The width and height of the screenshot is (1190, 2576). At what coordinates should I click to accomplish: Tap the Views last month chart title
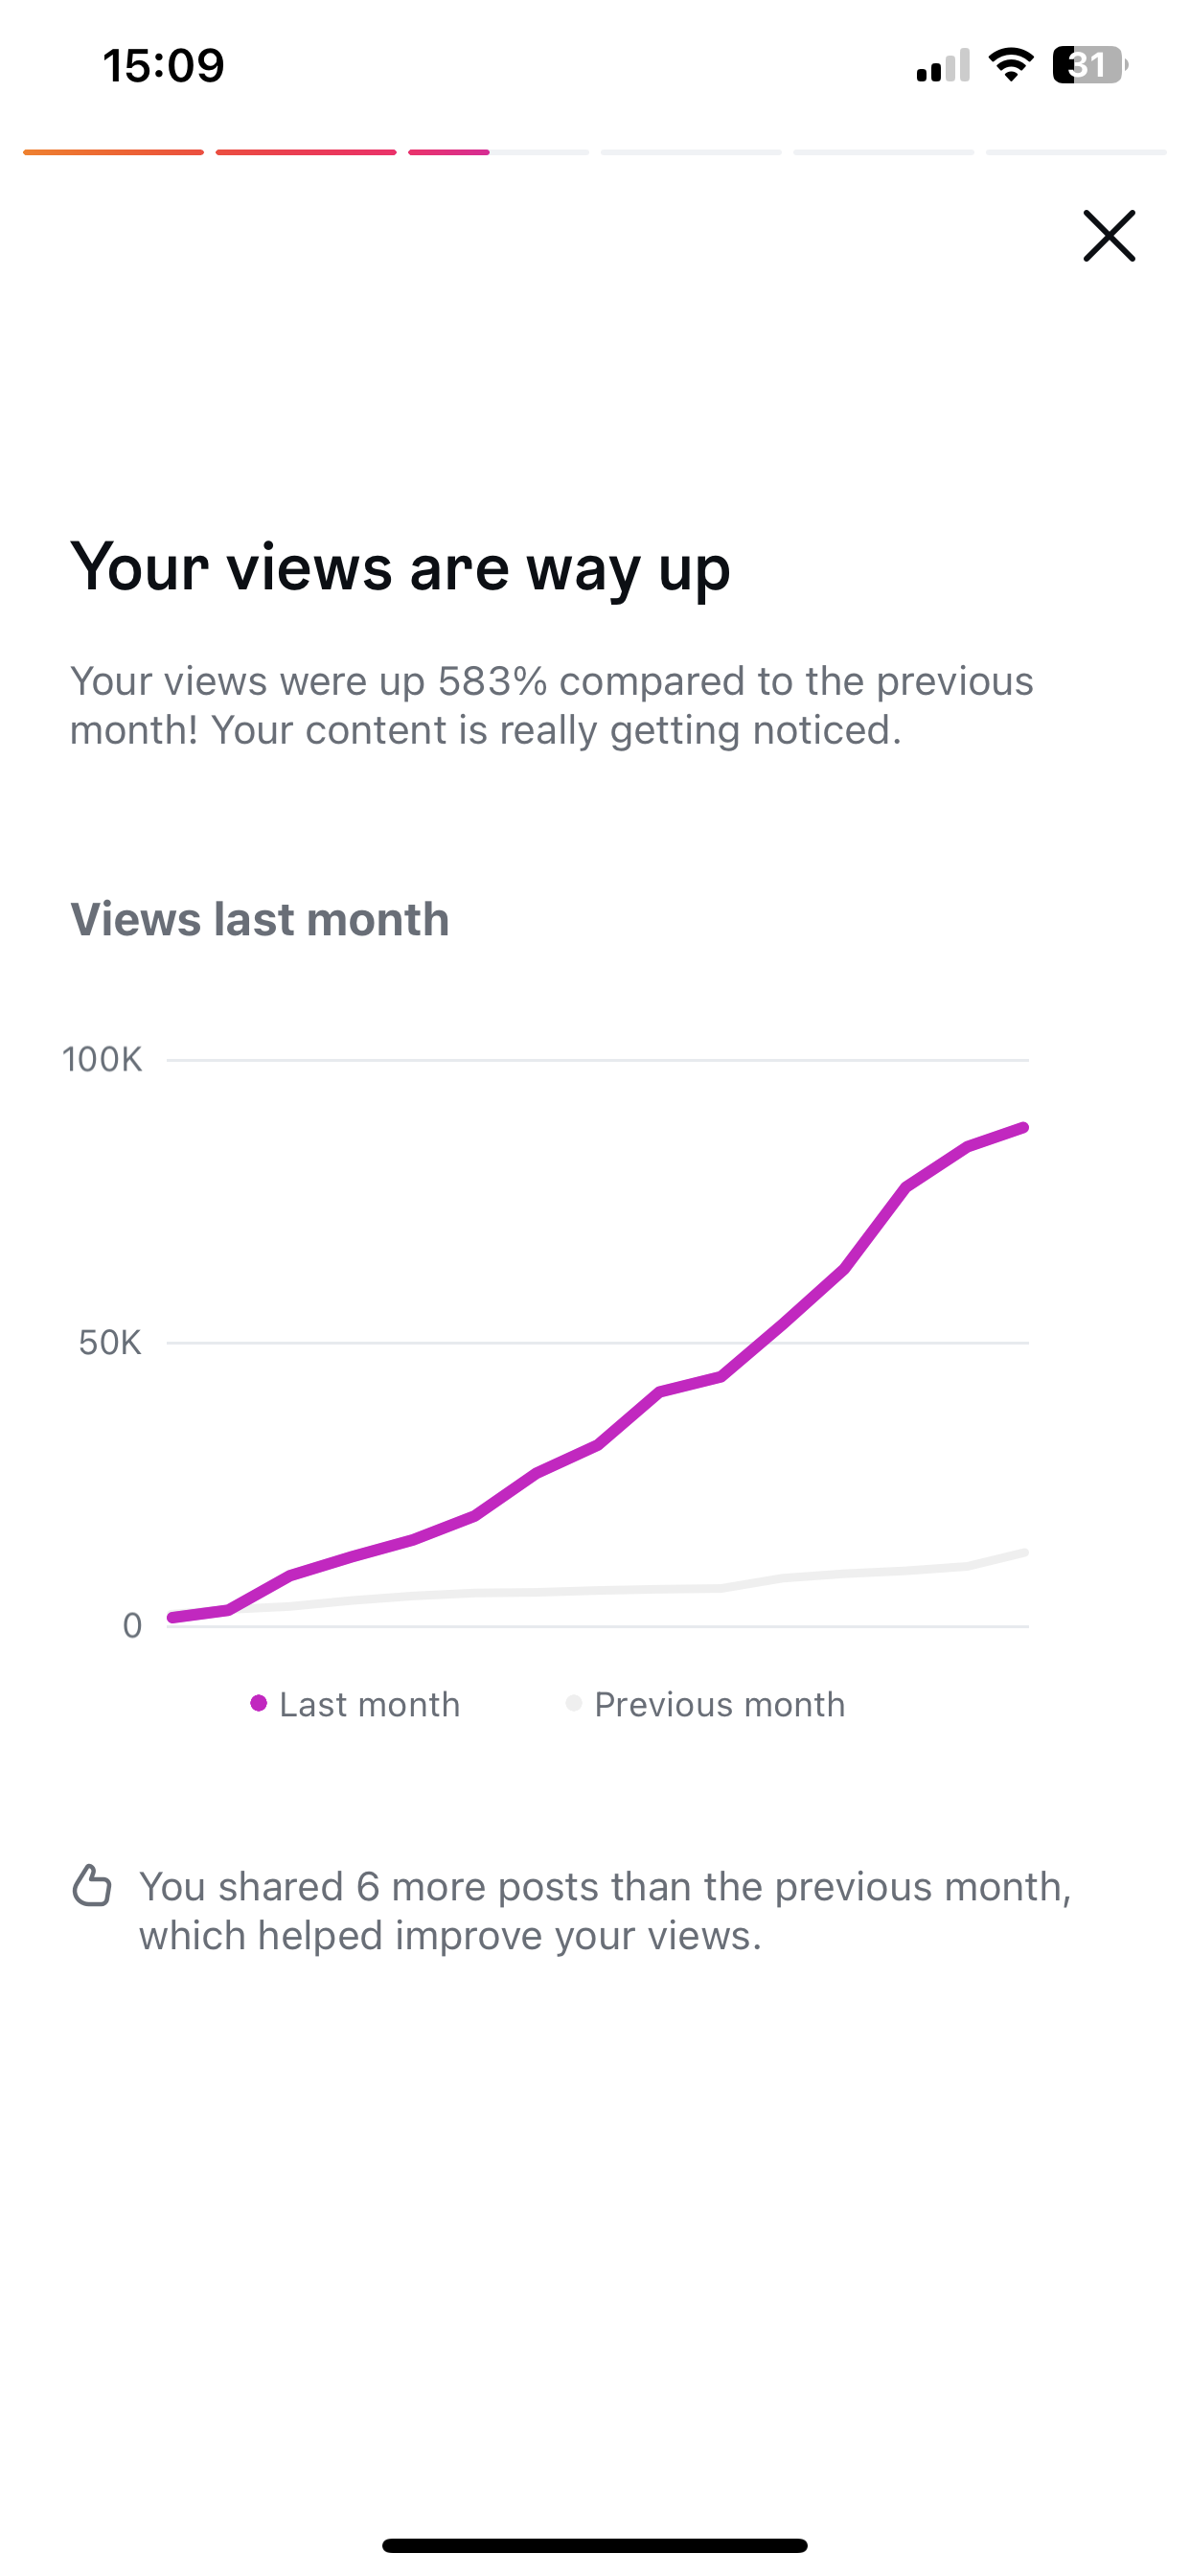(x=260, y=919)
